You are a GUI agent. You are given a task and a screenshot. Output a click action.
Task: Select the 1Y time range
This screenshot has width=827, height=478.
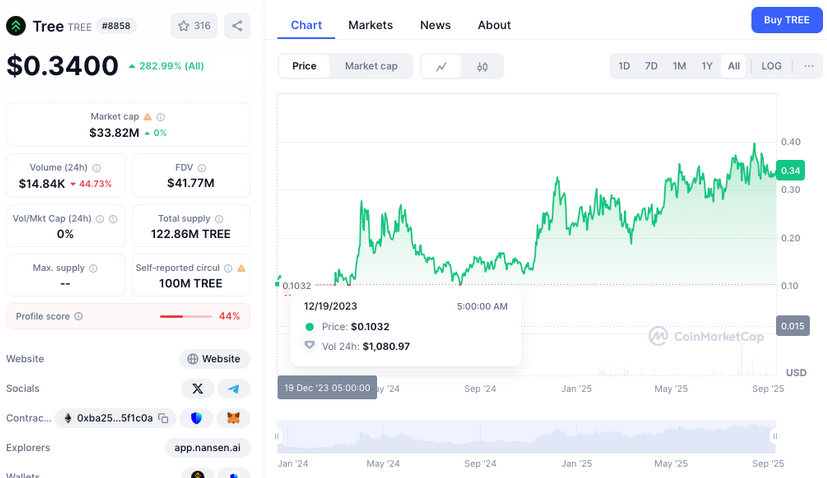tap(707, 66)
